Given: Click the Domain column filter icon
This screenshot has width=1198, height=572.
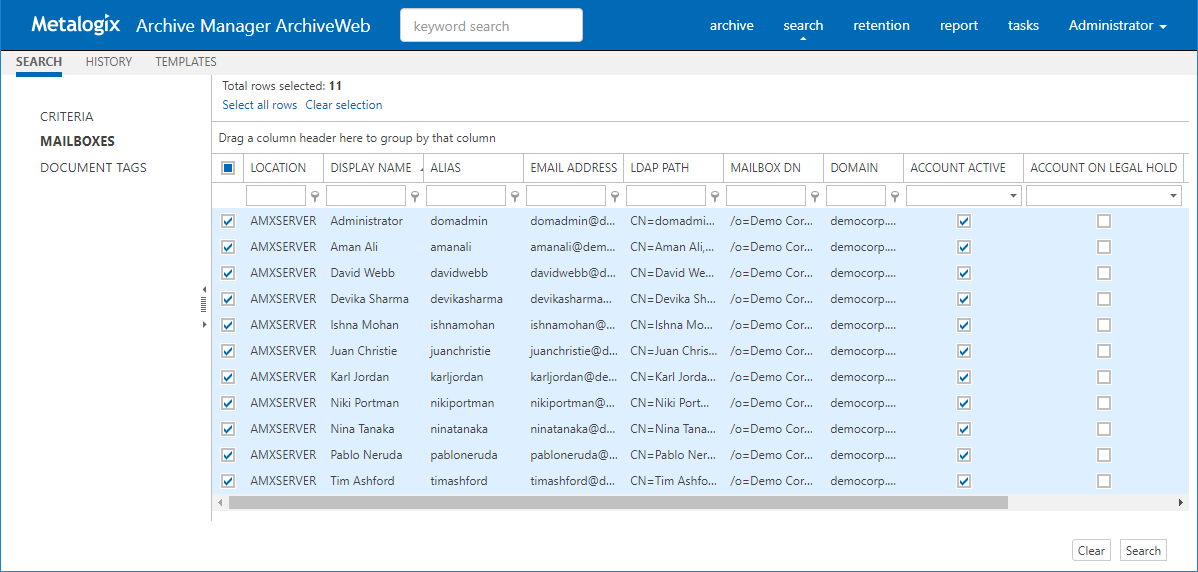Looking at the screenshot, I should (x=895, y=197).
